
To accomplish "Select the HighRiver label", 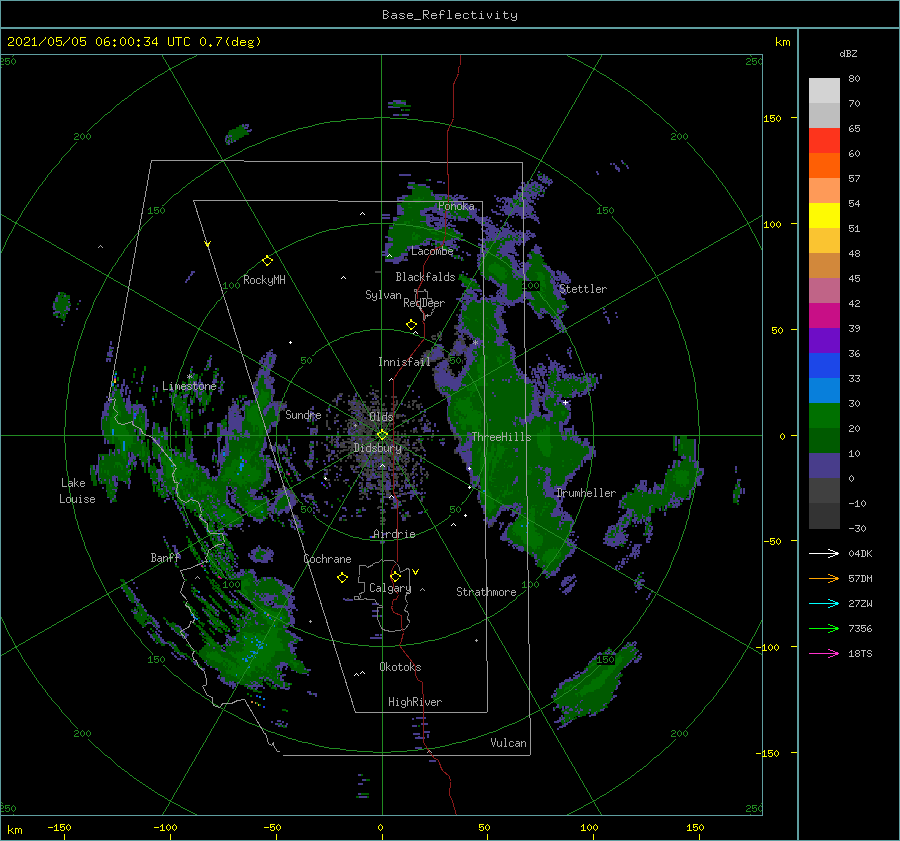I will pyautogui.click(x=415, y=702).
